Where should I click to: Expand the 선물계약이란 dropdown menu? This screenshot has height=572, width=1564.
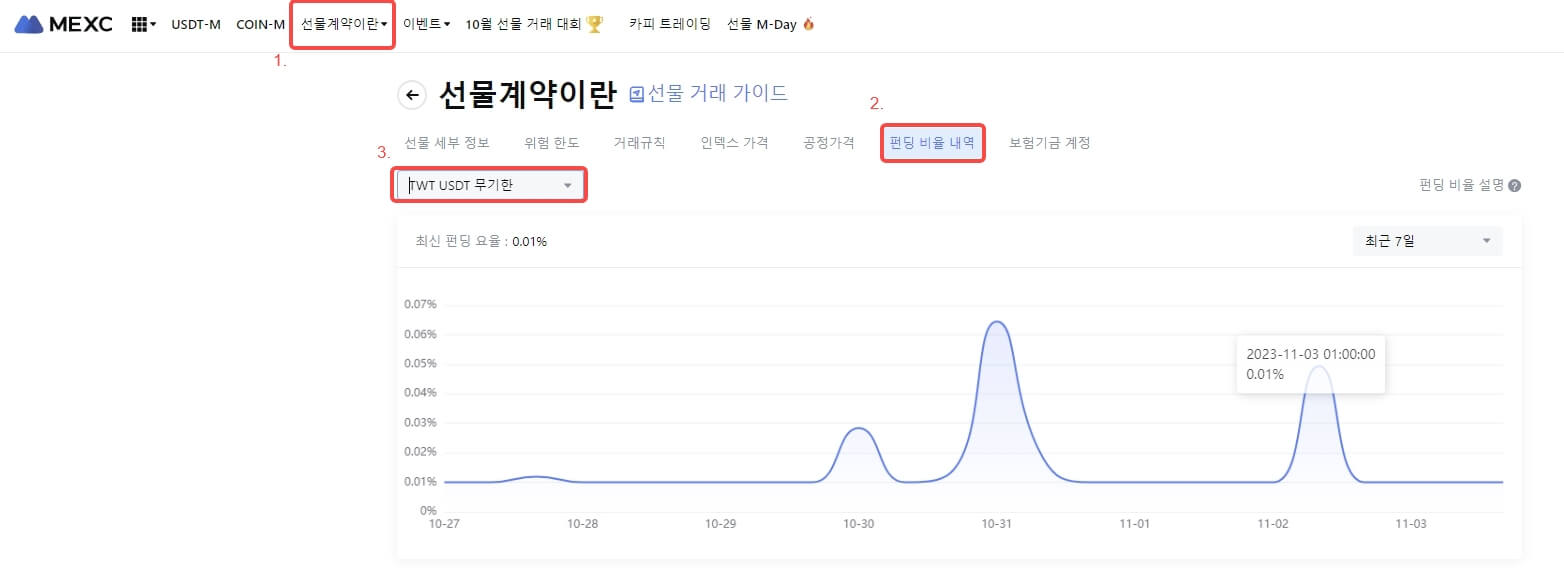(x=344, y=24)
